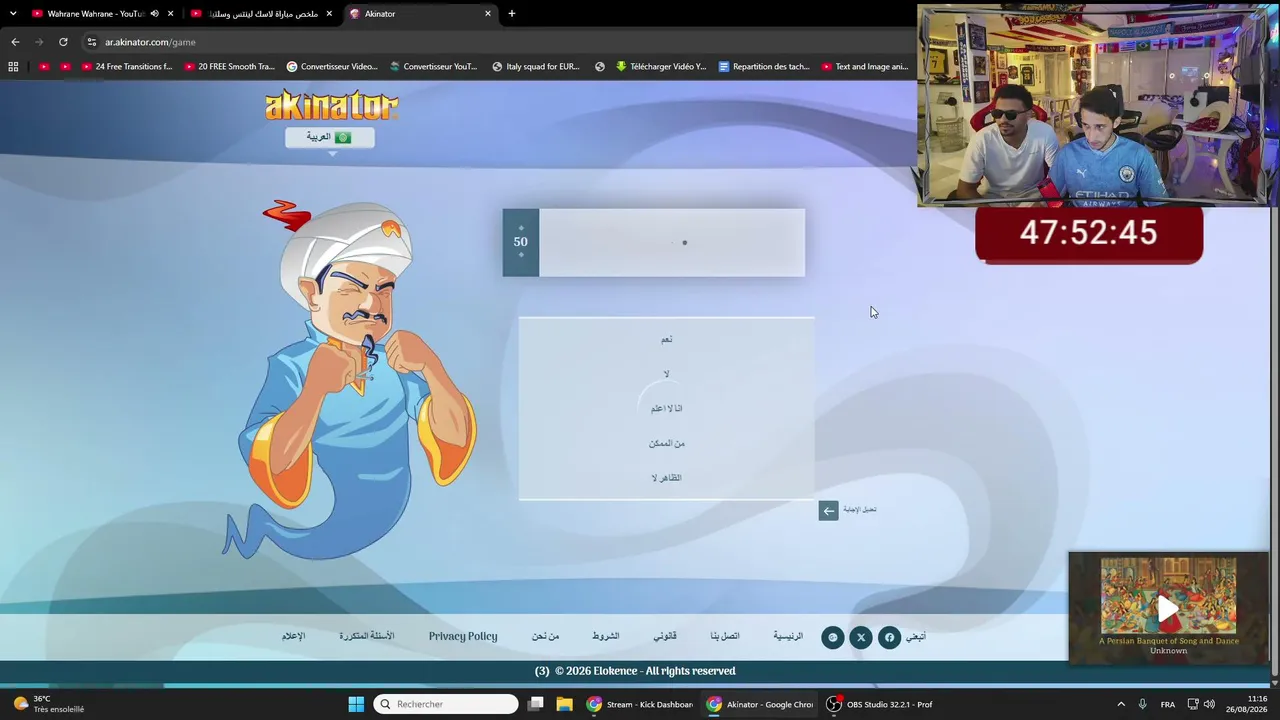
Task: Open the Repartition des tach... bookmark
Action: coord(764,67)
